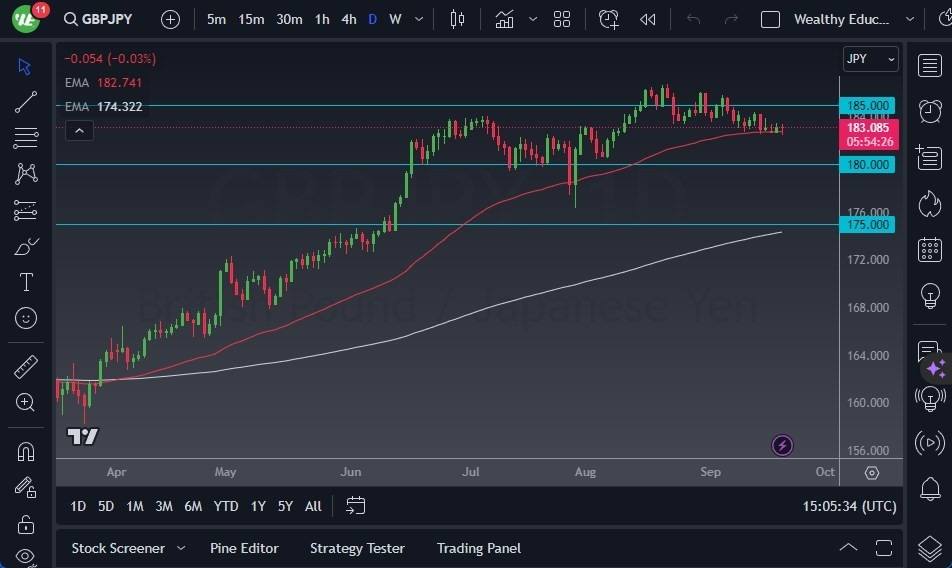This screenshot has width=952, height=568.
Task: Switch to the 15m timeframe
Action: pos(251,19)
